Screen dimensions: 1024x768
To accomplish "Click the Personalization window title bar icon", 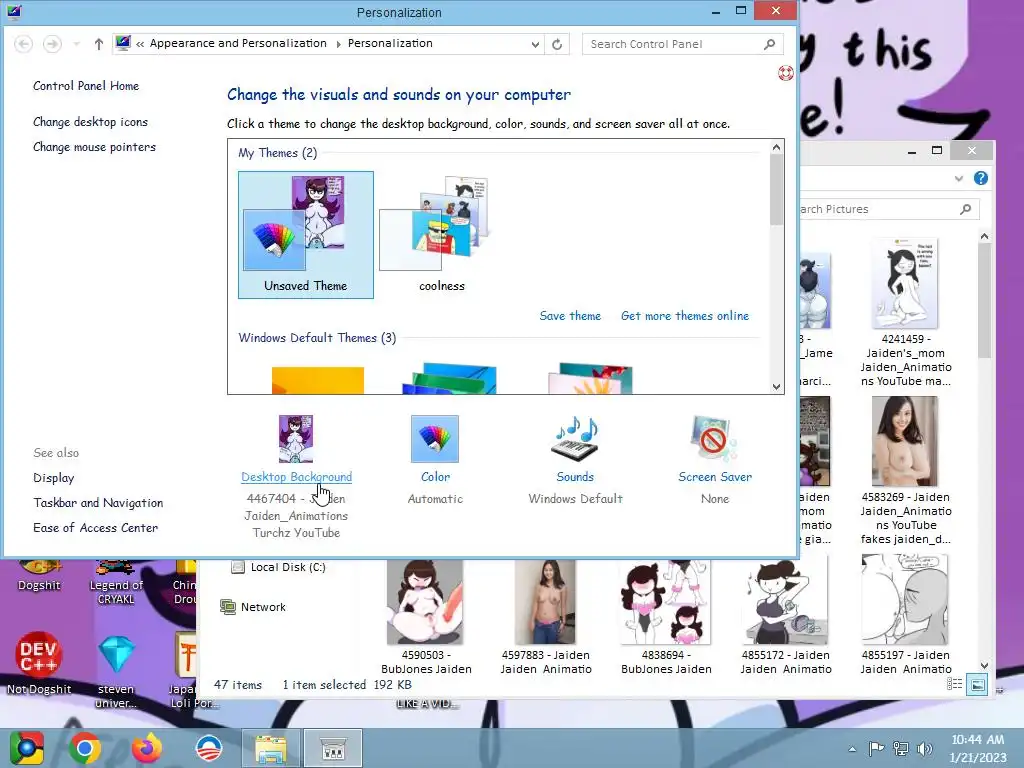I will pyautogui.click(x=14, y=12).
